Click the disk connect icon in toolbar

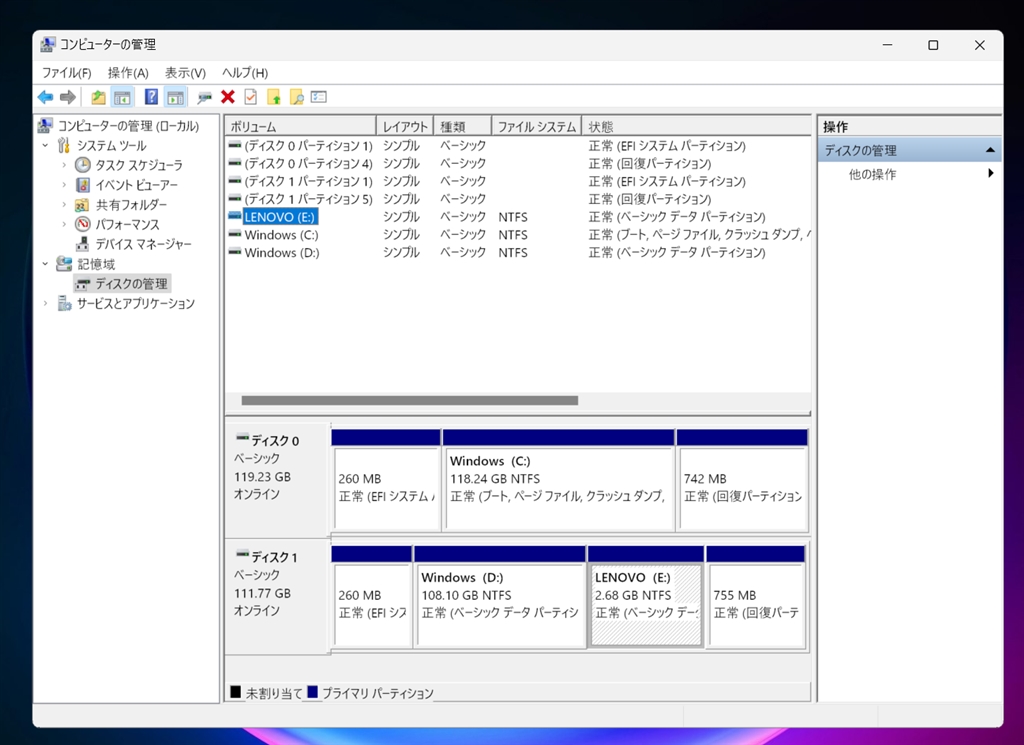(205, 97)
